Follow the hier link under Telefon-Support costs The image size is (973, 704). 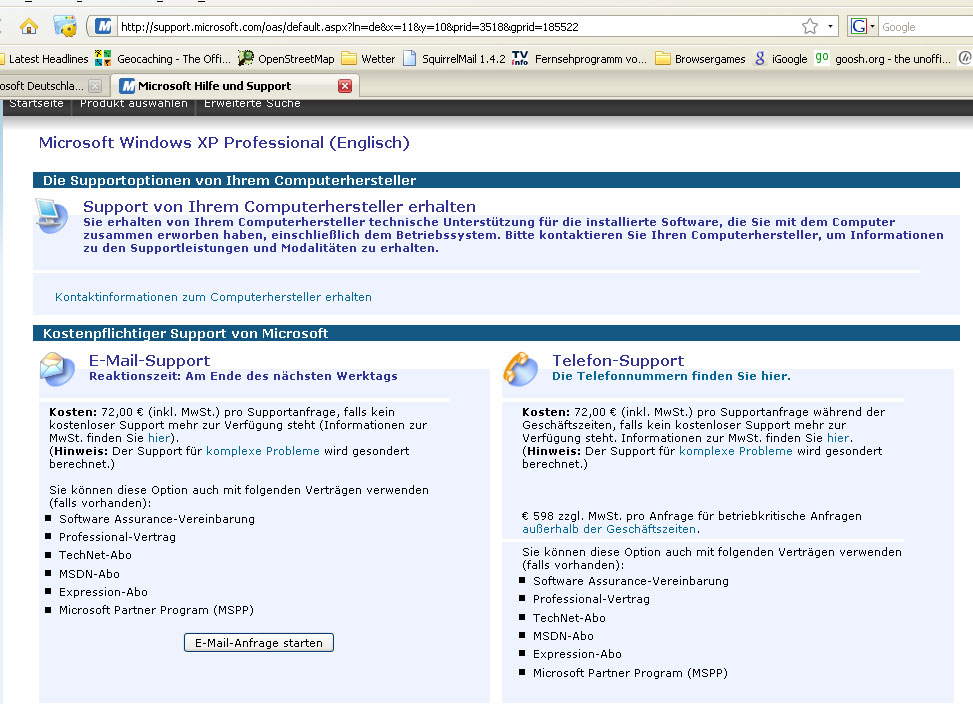[838, 438]
